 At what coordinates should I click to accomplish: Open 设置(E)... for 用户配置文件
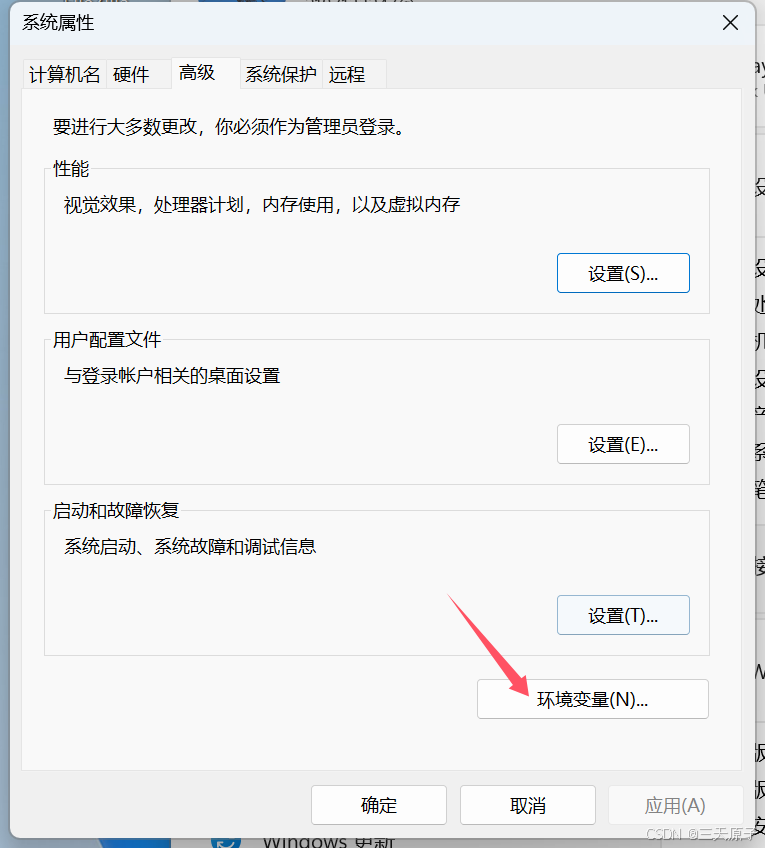(623, 444)
